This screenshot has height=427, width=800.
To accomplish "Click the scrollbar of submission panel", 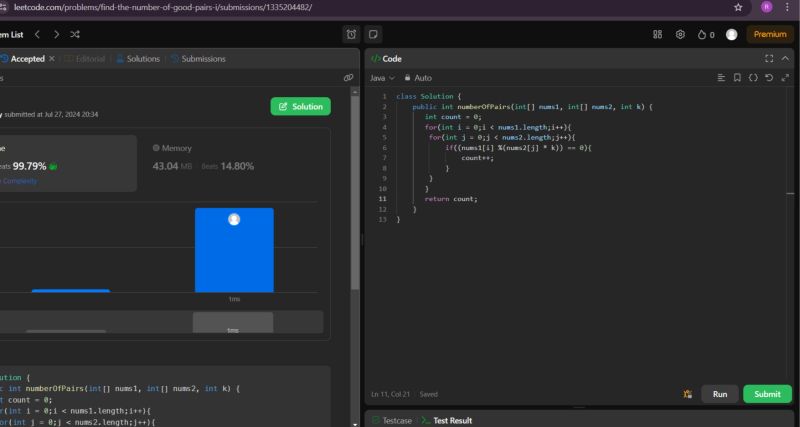I will pos(355,192).
